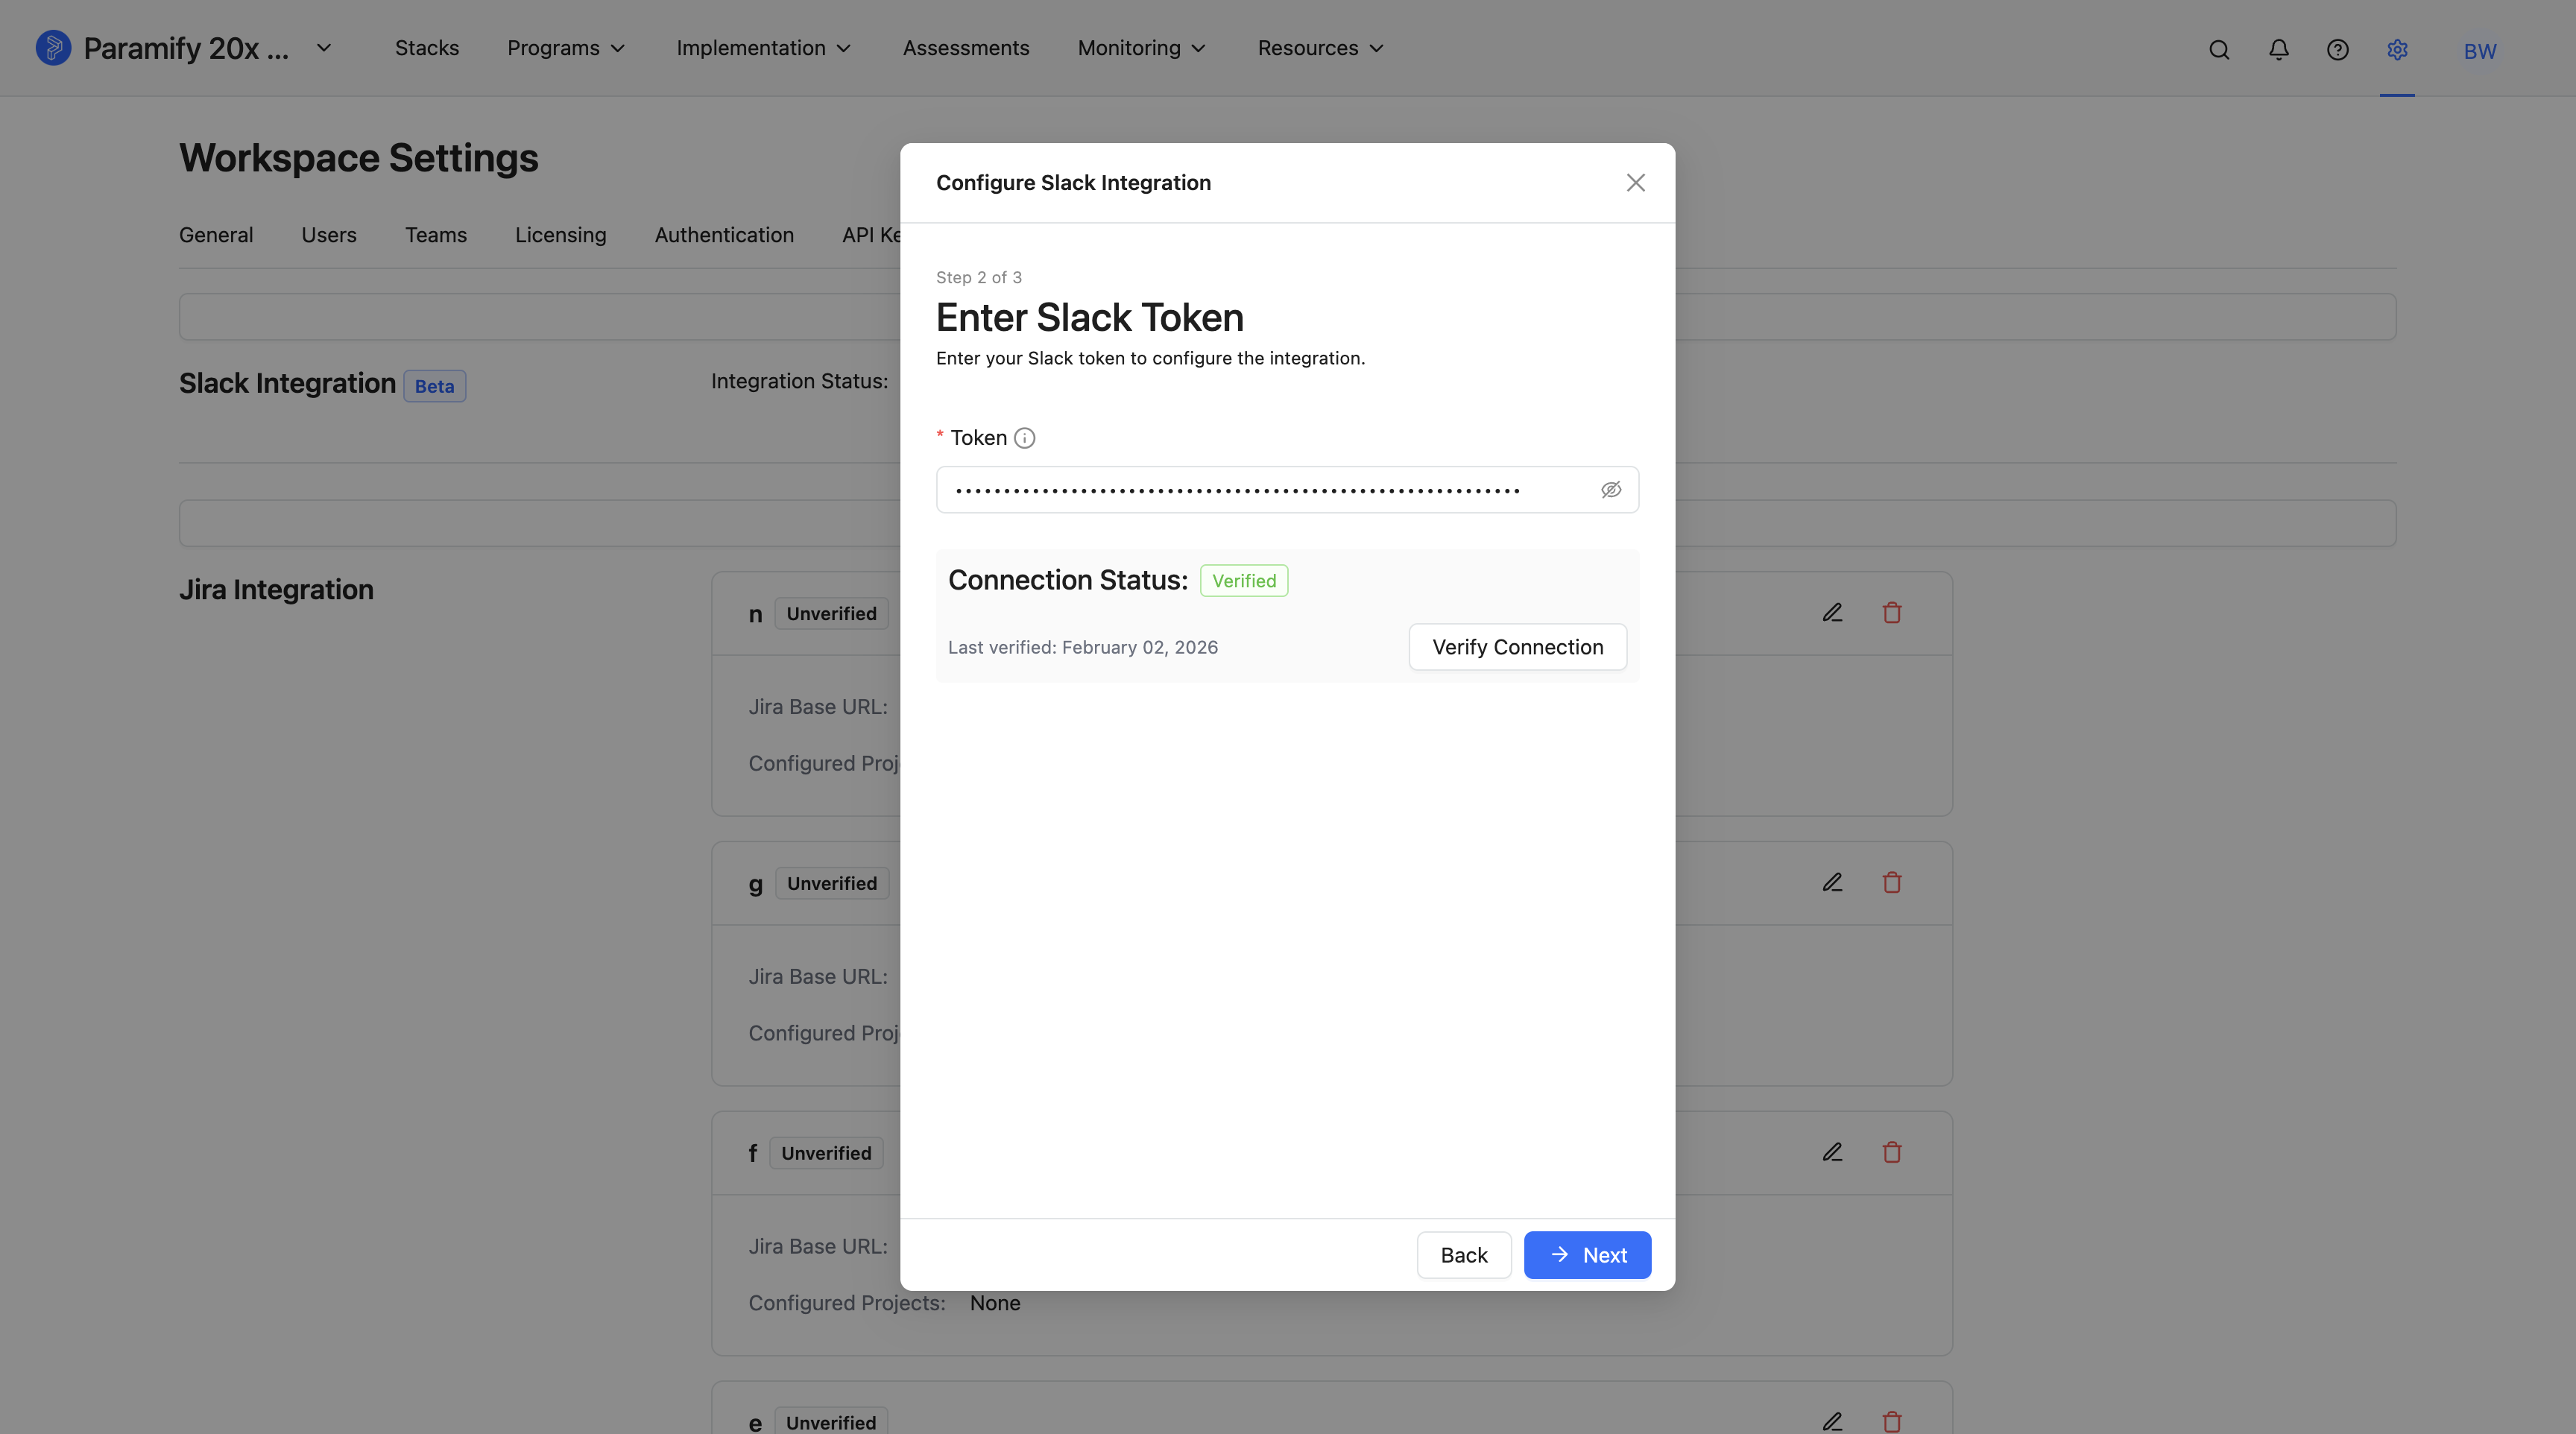The height and width of the screenshot is (1434, 2576).
Task: Expand the Programs menu
Action: (566, 48)
